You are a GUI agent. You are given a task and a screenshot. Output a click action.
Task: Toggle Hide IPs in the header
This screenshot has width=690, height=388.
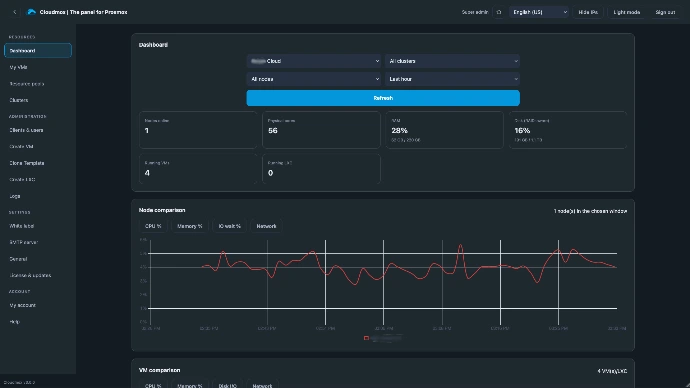[x=588, y=12]
